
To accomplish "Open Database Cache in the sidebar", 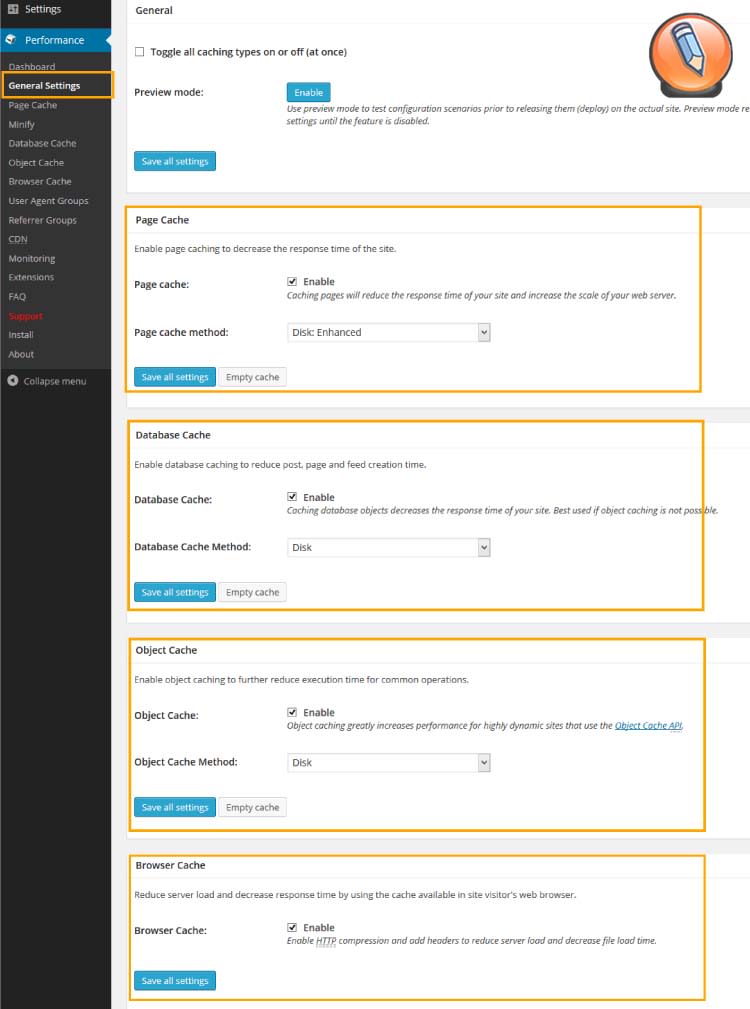I will tap(42, 143).
